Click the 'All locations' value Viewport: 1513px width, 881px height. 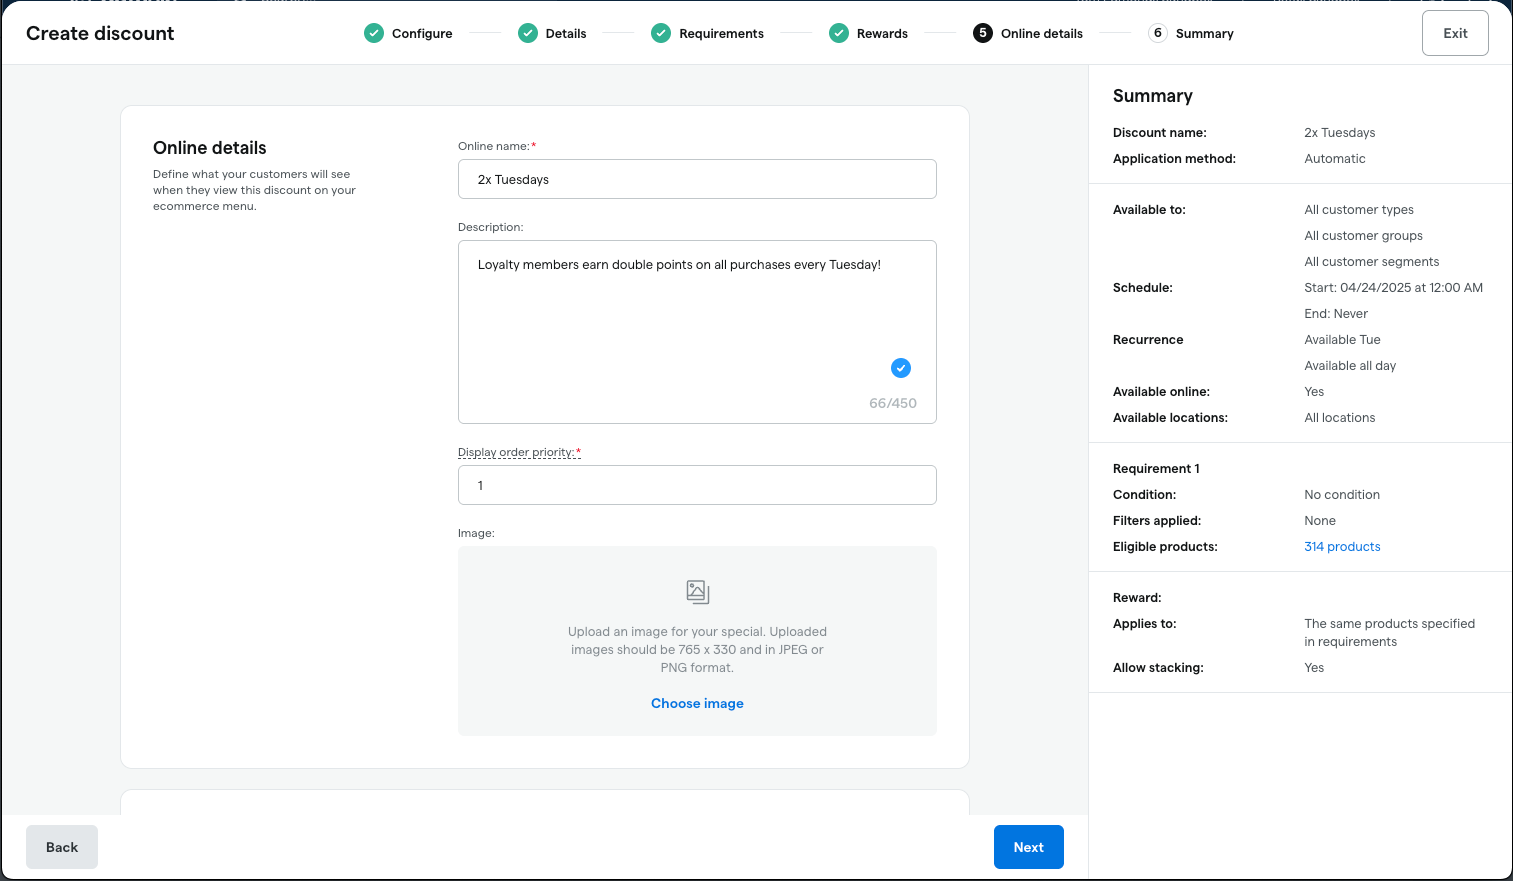click(x=1339, y=418)
